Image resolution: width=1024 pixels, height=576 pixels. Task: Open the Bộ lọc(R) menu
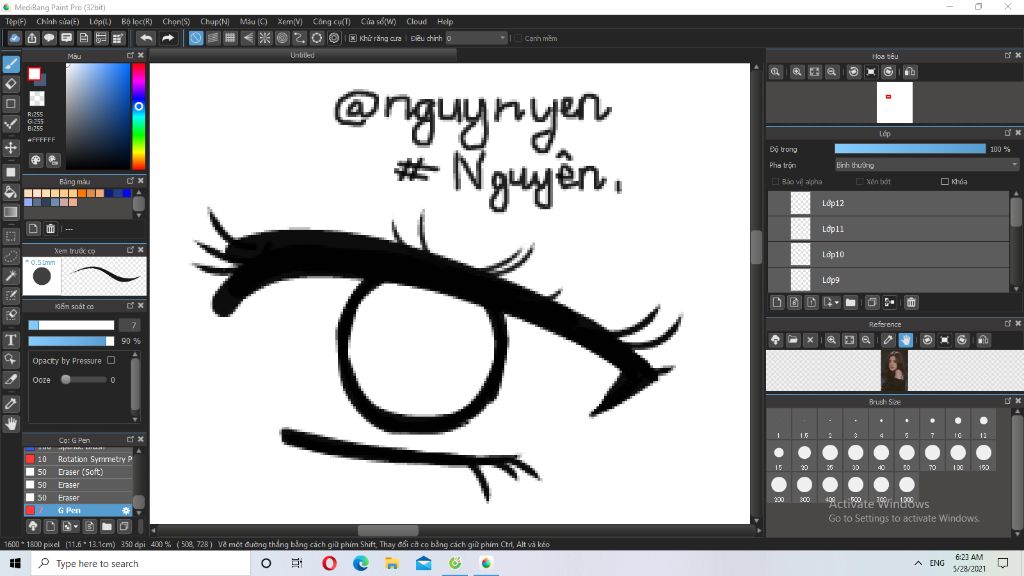click(x=136, y=22)
